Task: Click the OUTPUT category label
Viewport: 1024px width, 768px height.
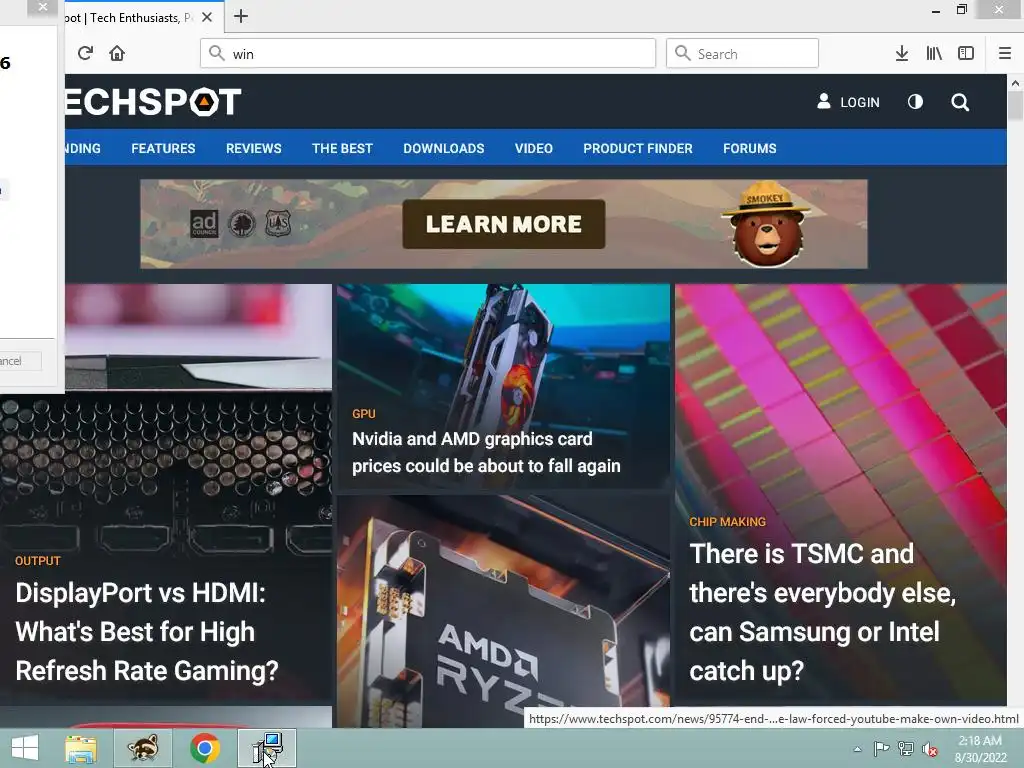Action: pyautogui.click(x=38, y=561)
